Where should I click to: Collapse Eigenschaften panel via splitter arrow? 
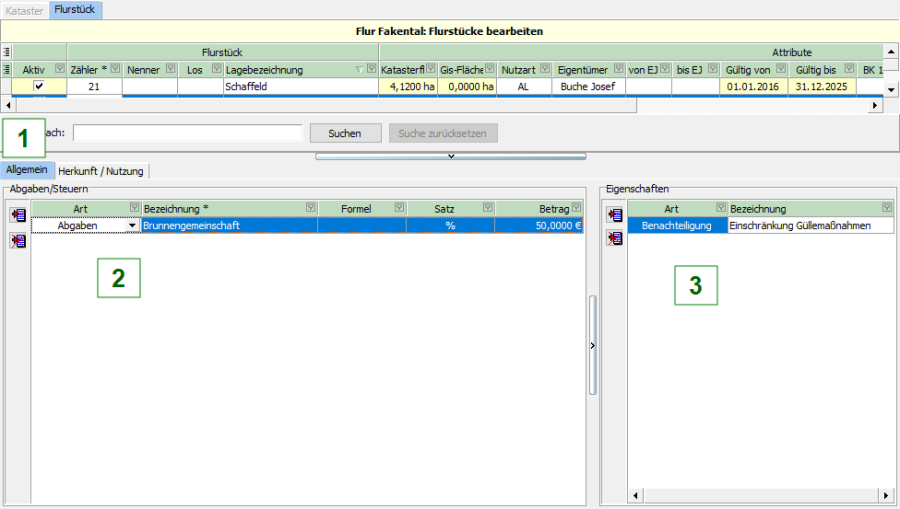click(592, 345)
